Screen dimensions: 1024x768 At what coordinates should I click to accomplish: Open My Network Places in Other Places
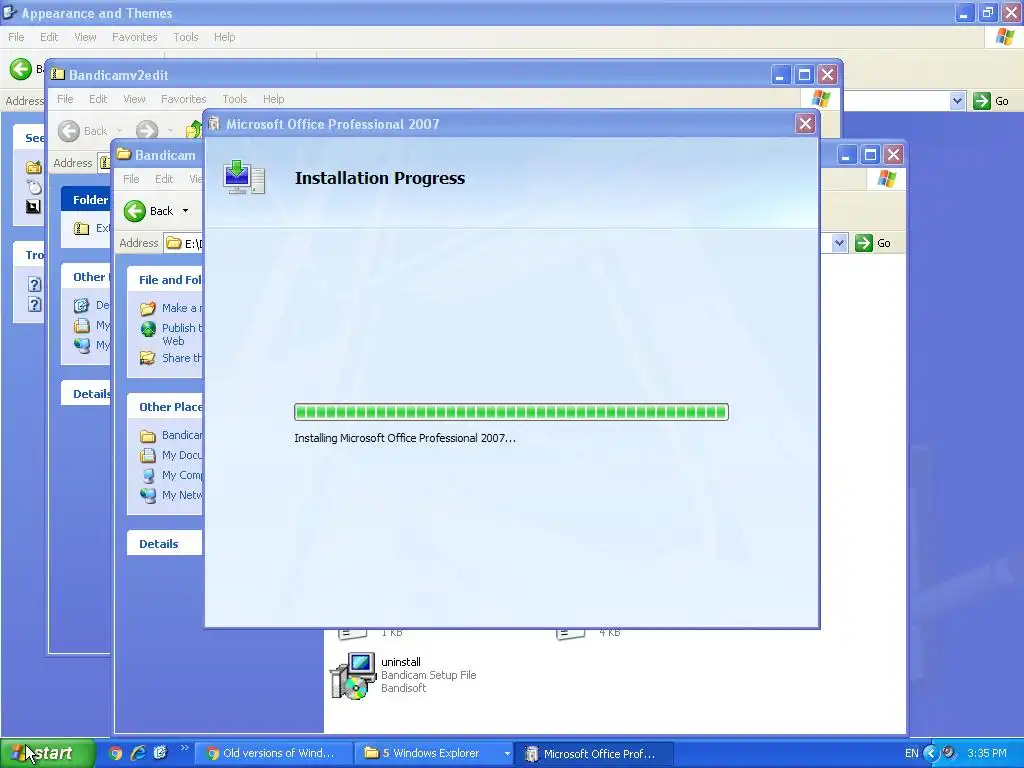[172, 495]
